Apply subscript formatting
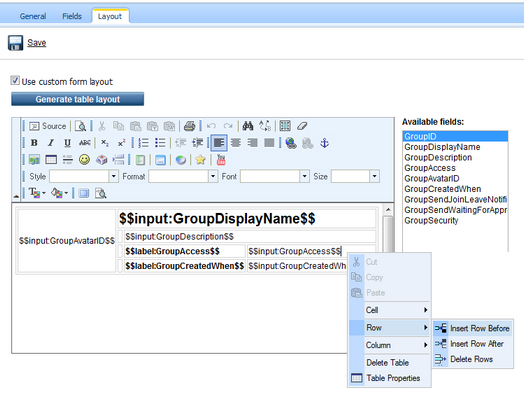The height and width of the screenshot is (393, 524). (x=105, y=143)
